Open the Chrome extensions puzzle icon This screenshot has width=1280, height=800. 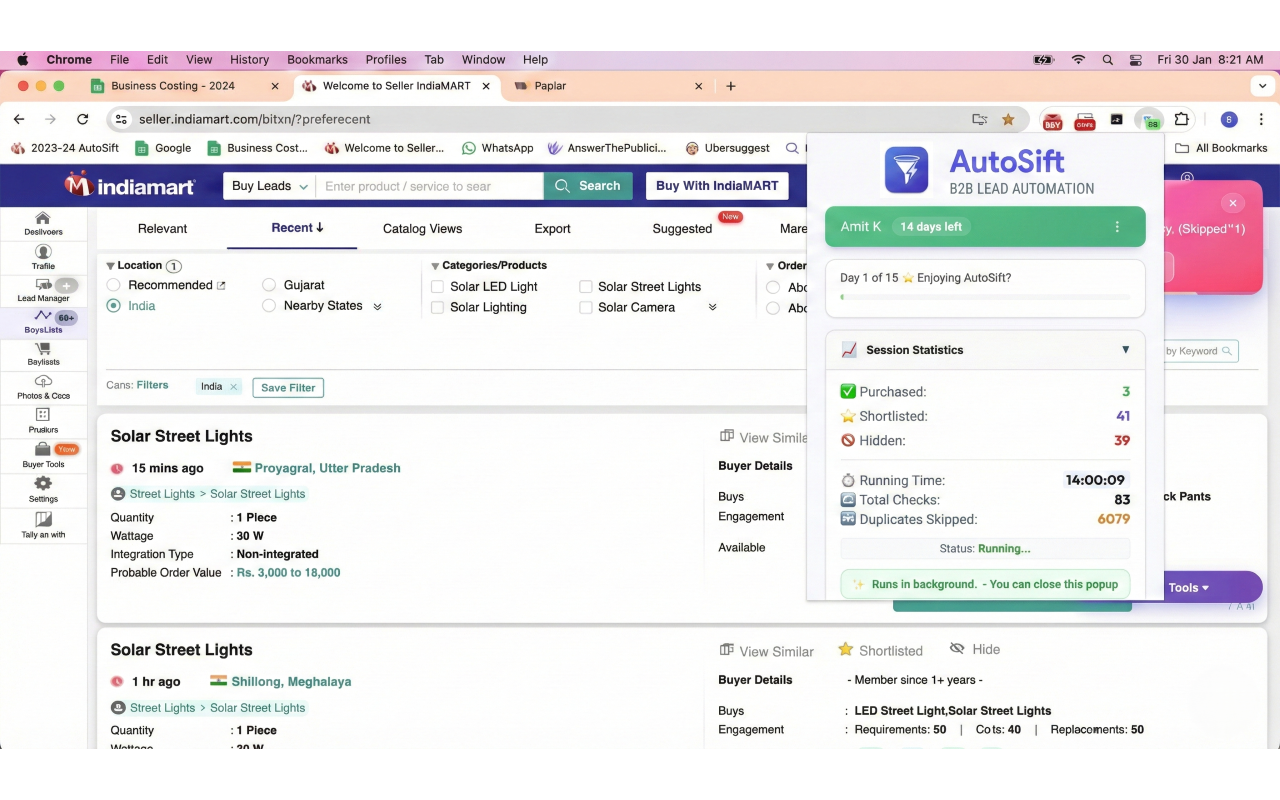click(x=1182, y=119)
